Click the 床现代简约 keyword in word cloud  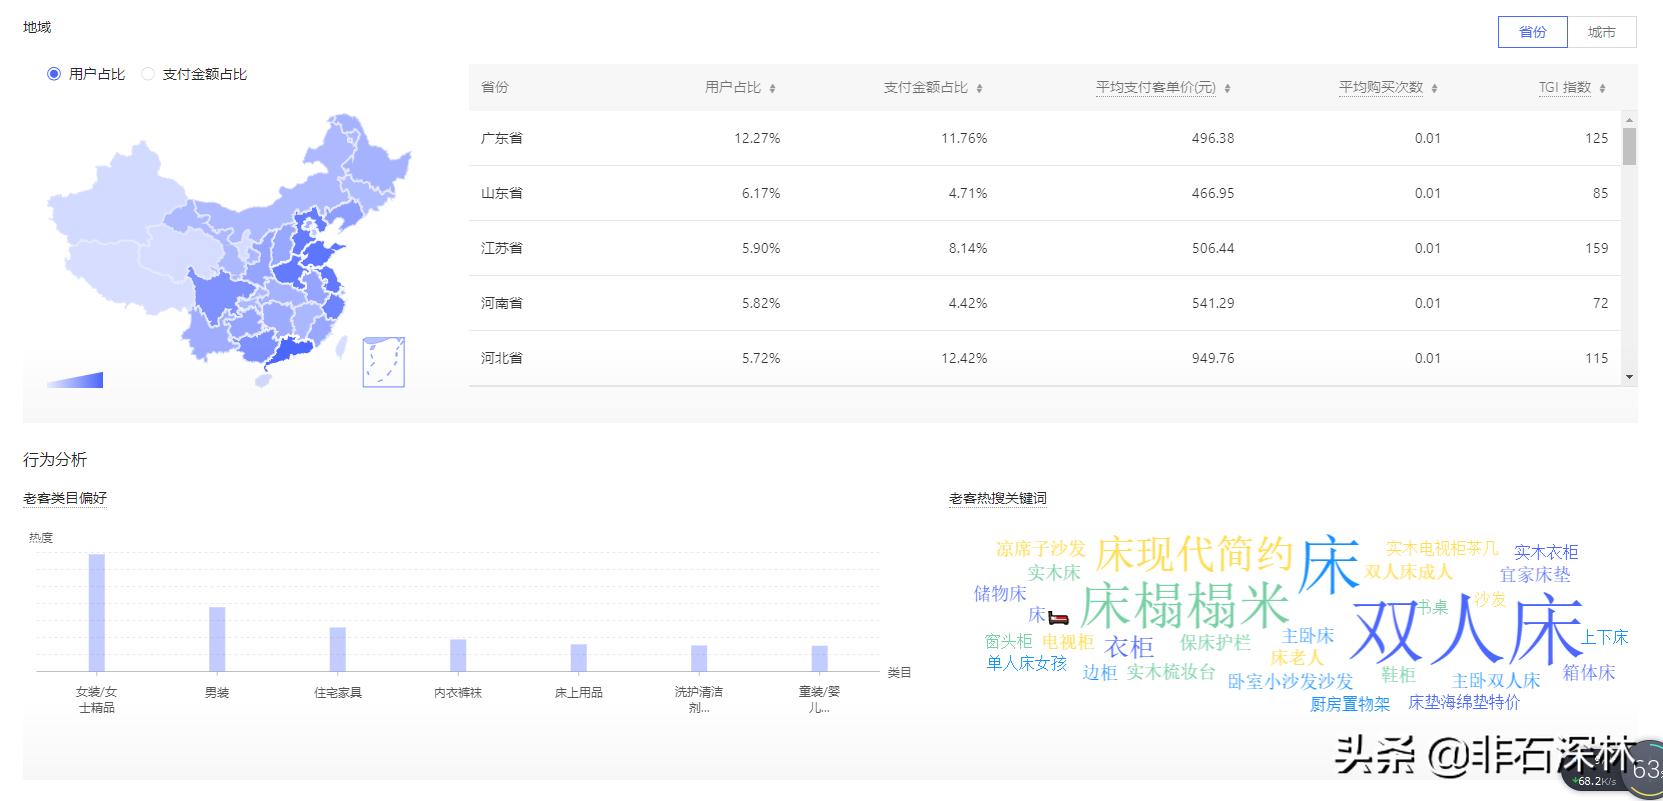(1194, 553)
